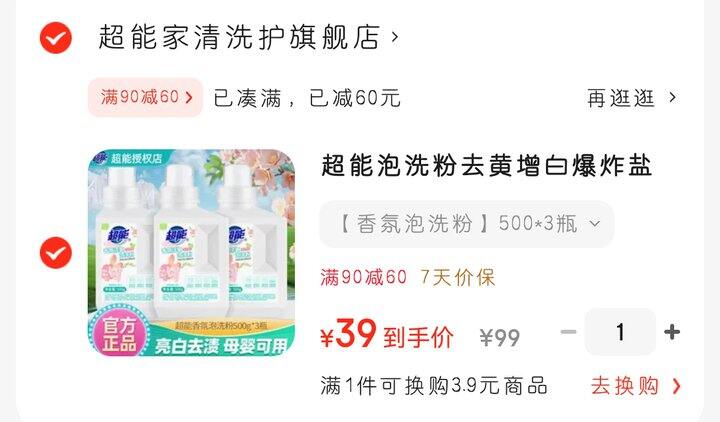This screenshot has width=720, height=422.
Task: Open the product title 超能泡洗粉去黄增白爆炸盐
Action: (486, 165)
